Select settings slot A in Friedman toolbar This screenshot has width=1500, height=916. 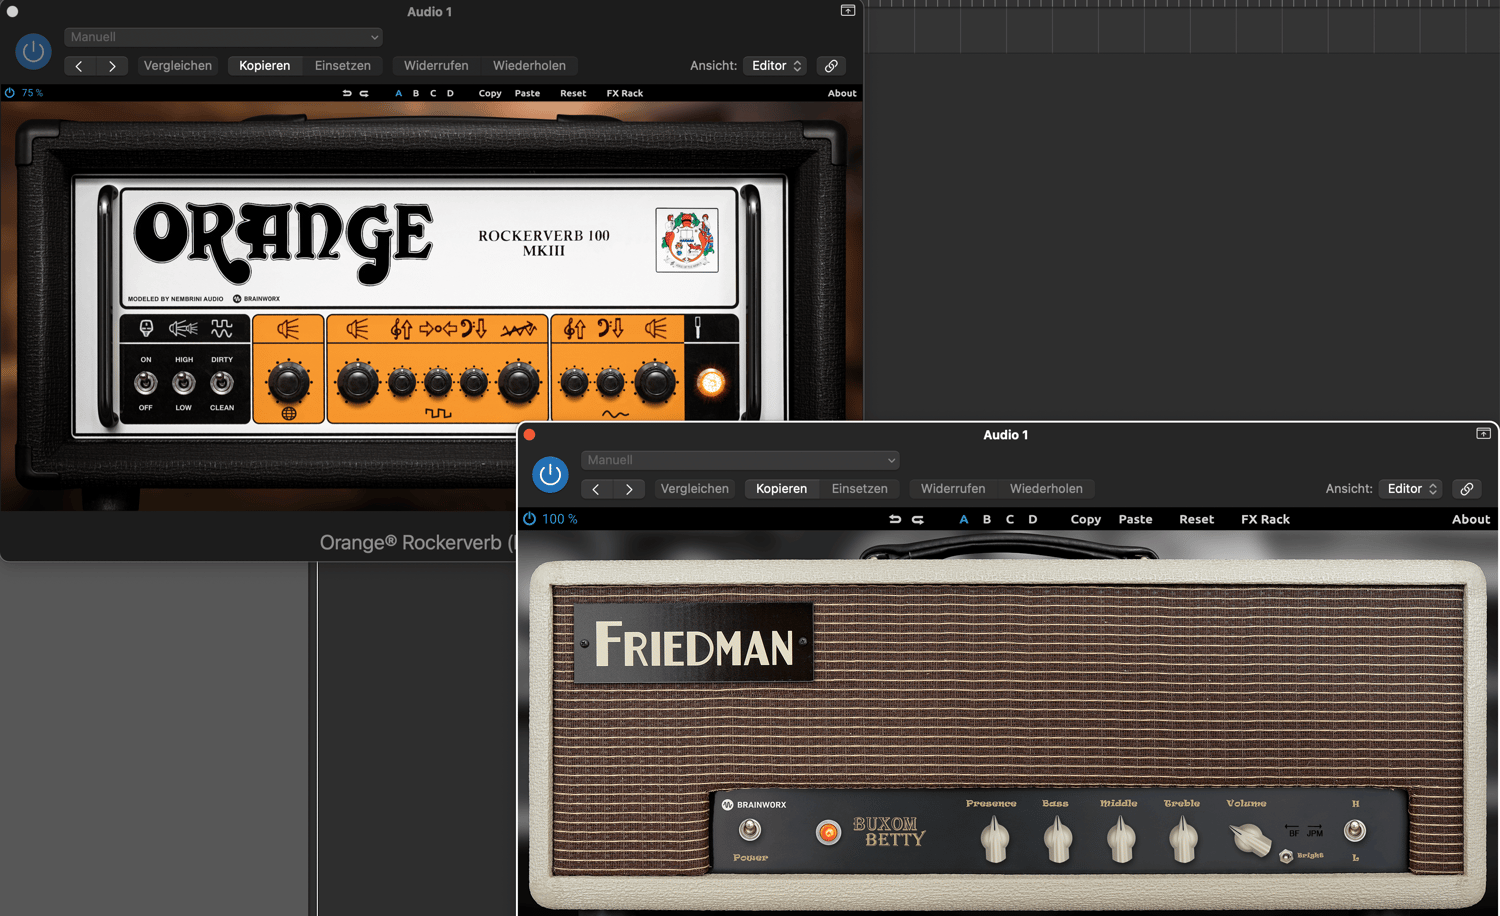(x=964, y=519)
